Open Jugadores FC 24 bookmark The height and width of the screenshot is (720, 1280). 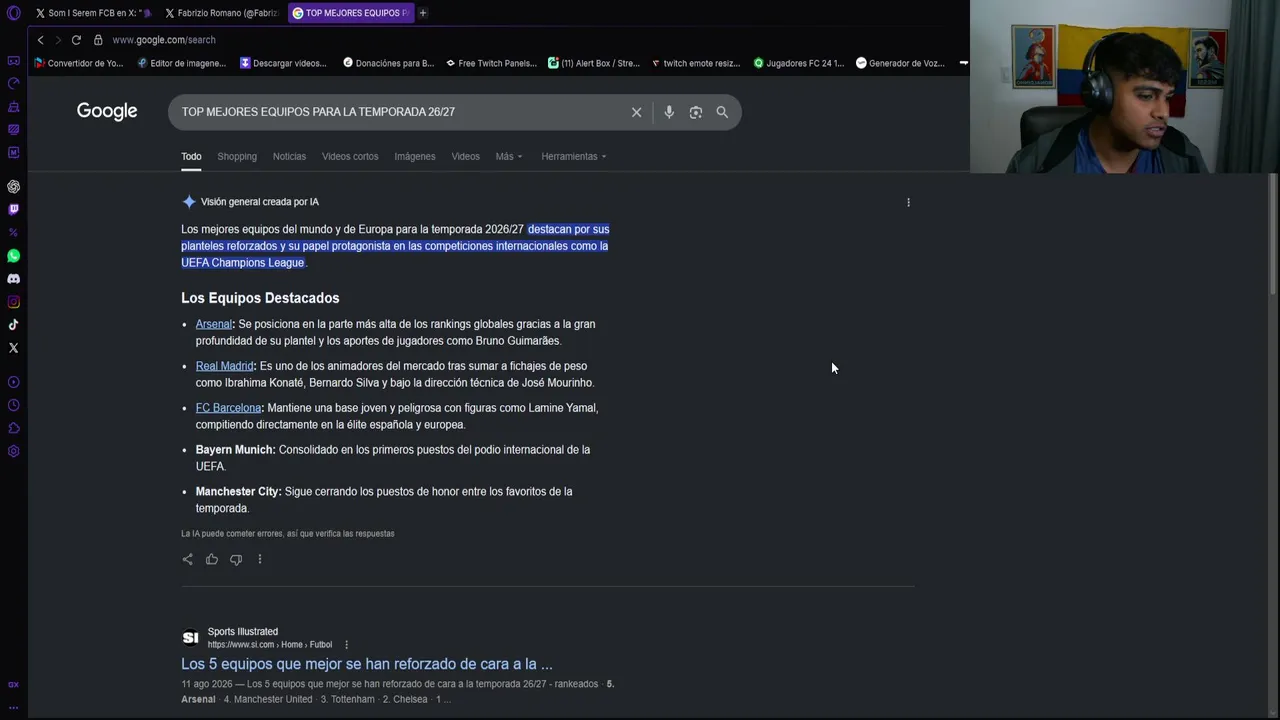tap(798, 63)
